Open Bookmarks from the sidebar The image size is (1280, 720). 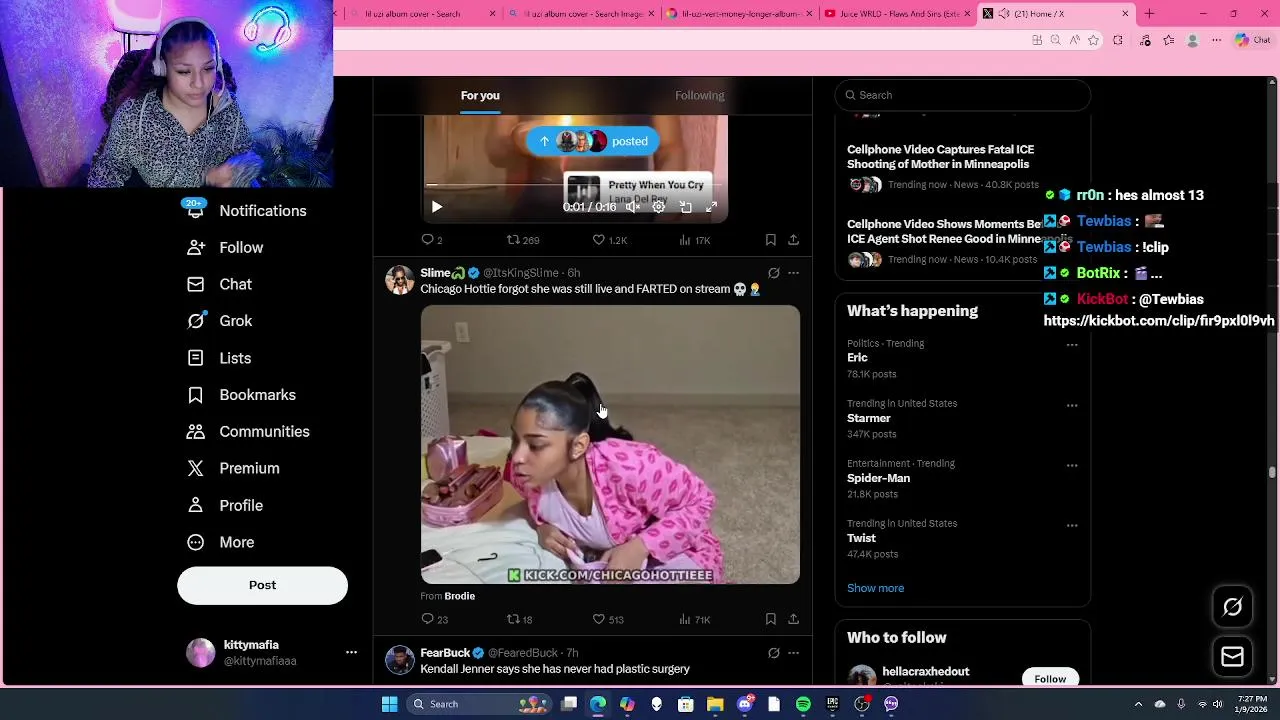click(242, 395)
